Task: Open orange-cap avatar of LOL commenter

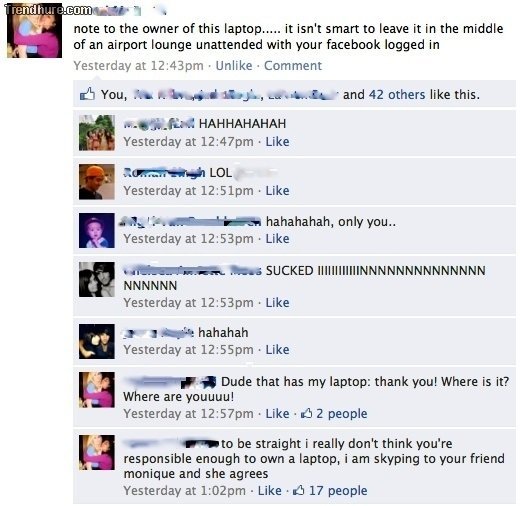Action: click(x=97, y=182)
